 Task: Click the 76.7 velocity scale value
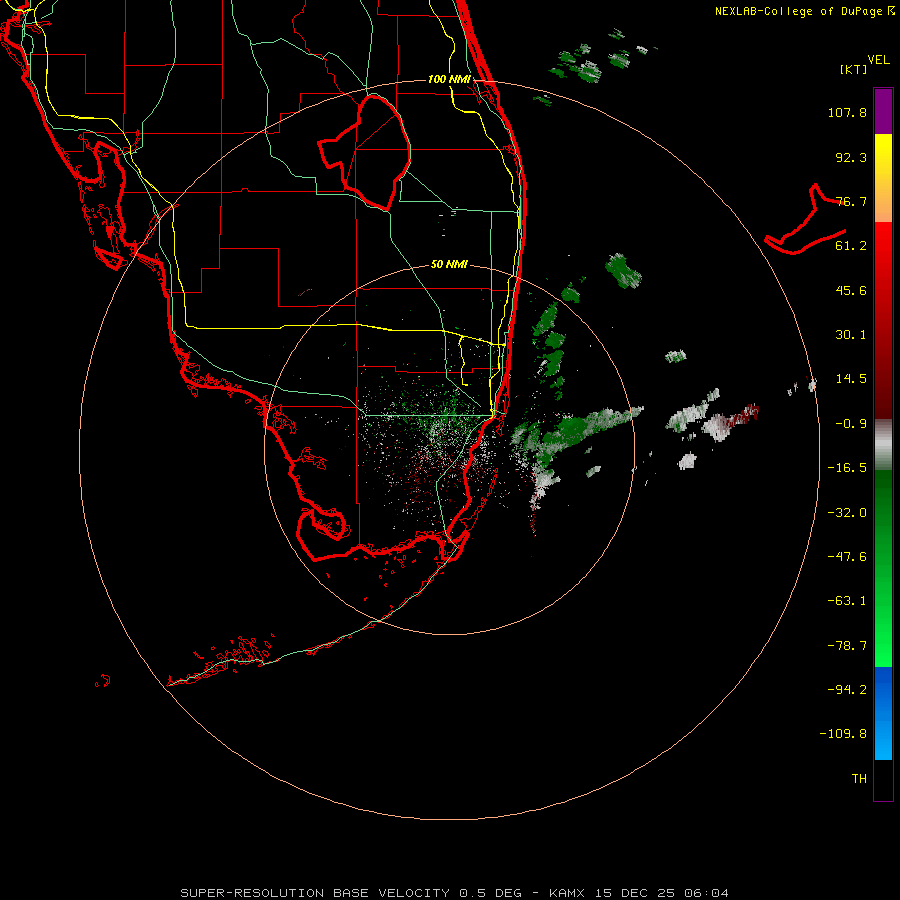(851, 201)
